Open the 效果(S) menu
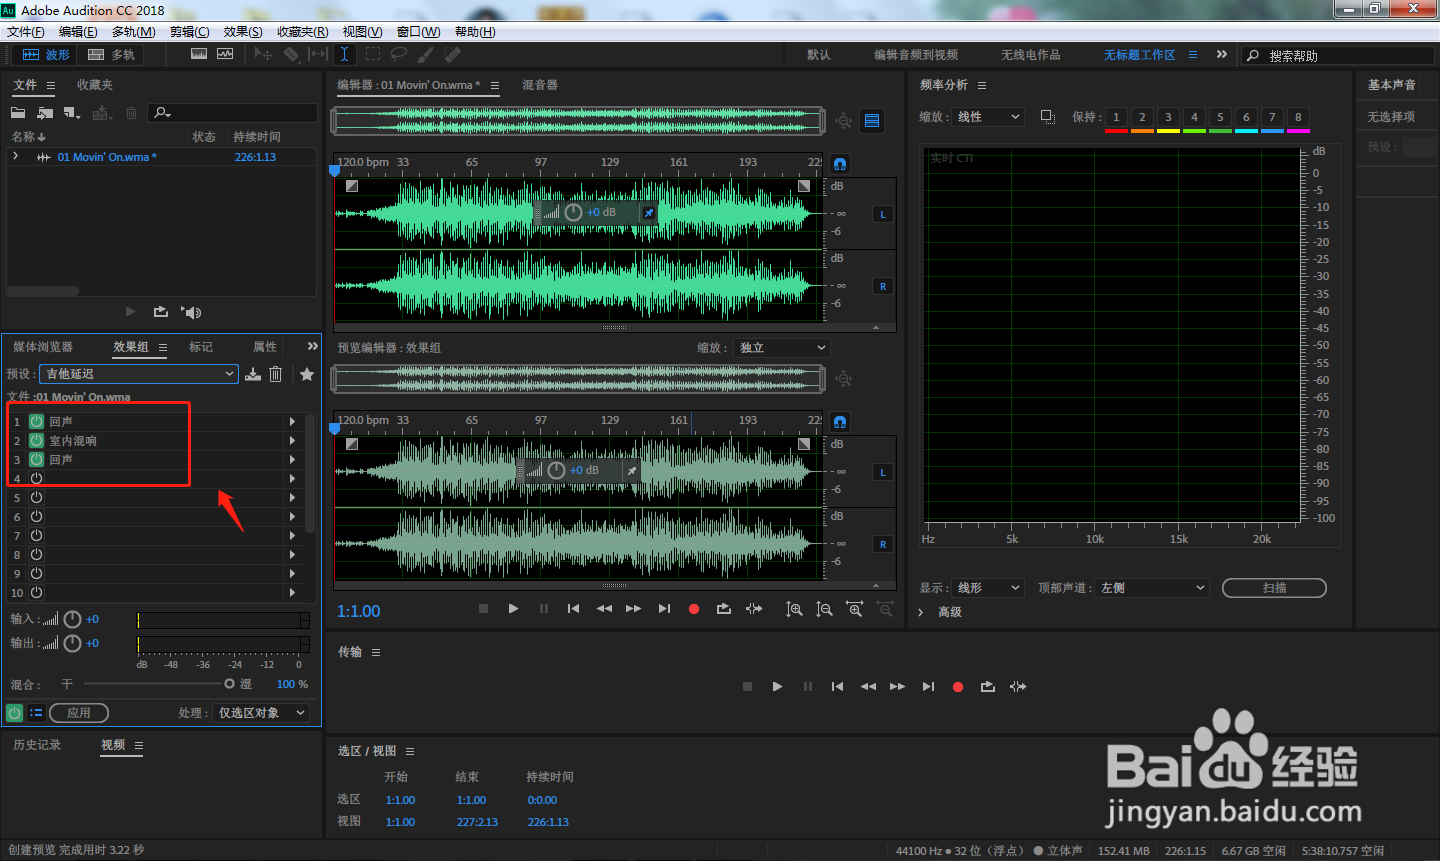 pos(243,32)
